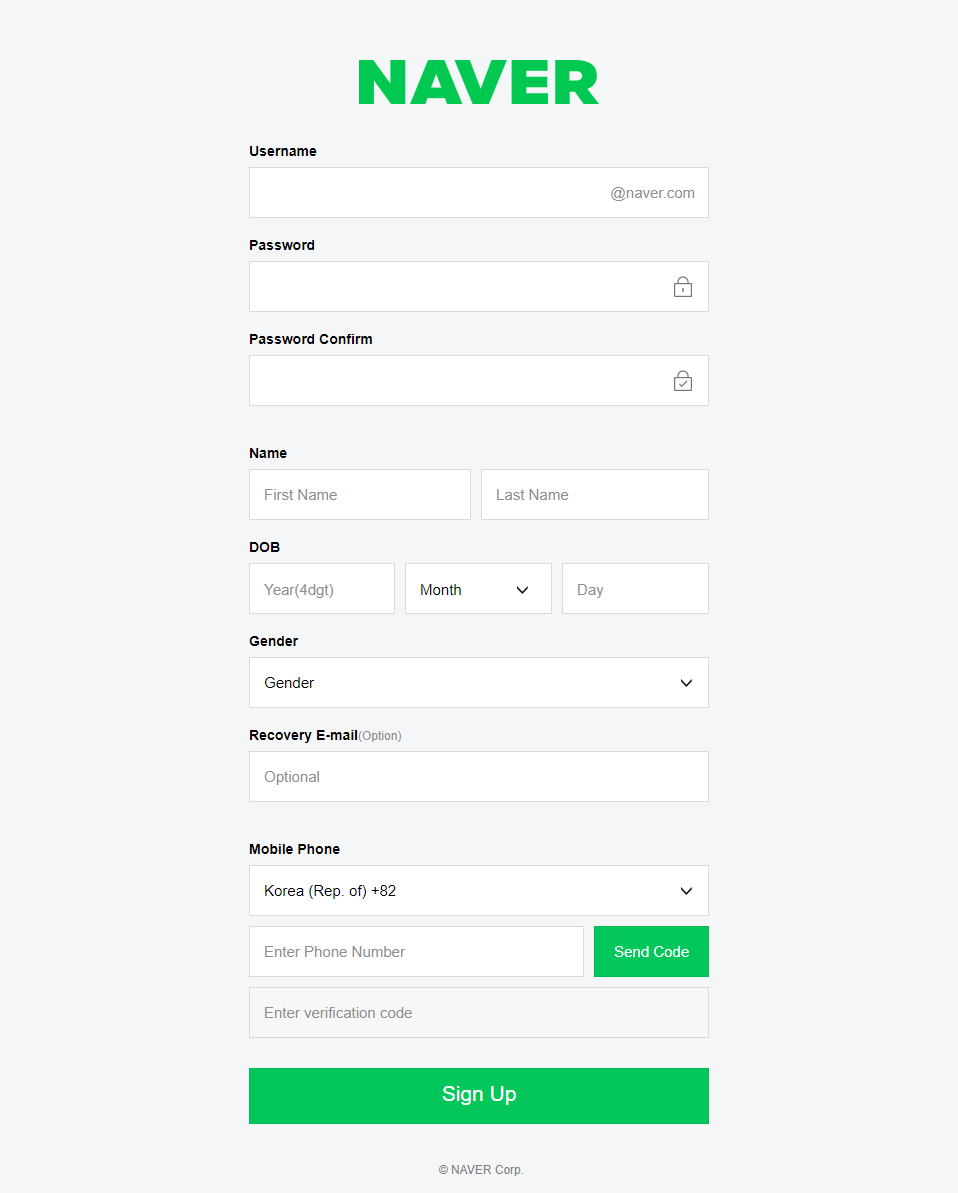
Task: Click the Gender dropdown chevron arrow
Action: click(686, 683)
